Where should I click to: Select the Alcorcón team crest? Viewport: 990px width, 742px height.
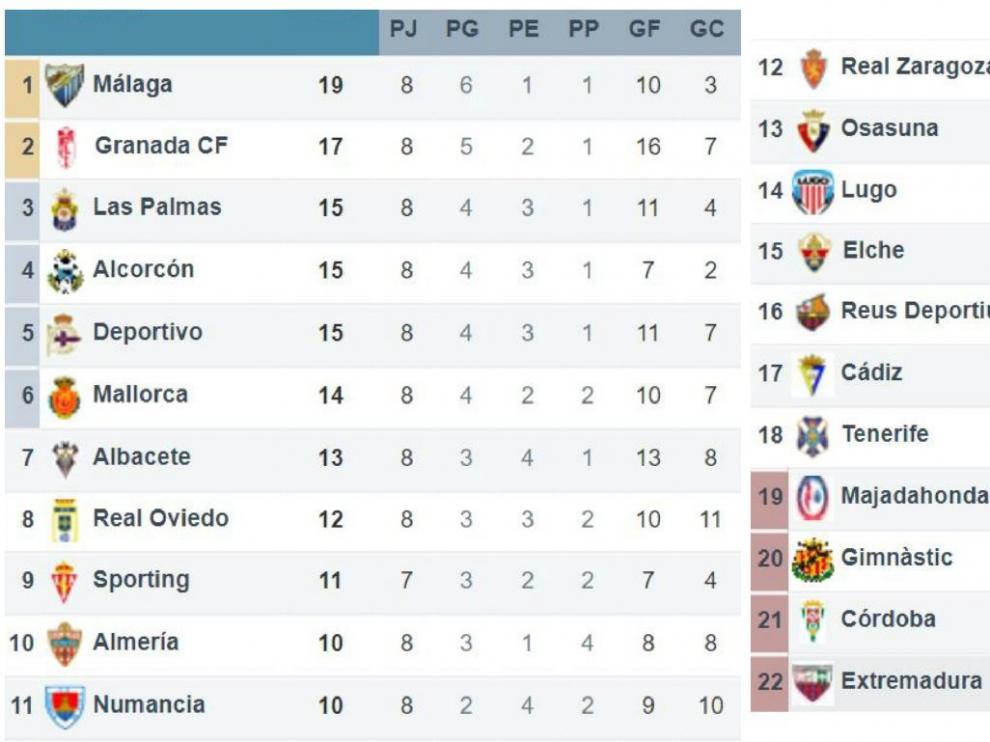pyautogui.click(x=65, y=272)
